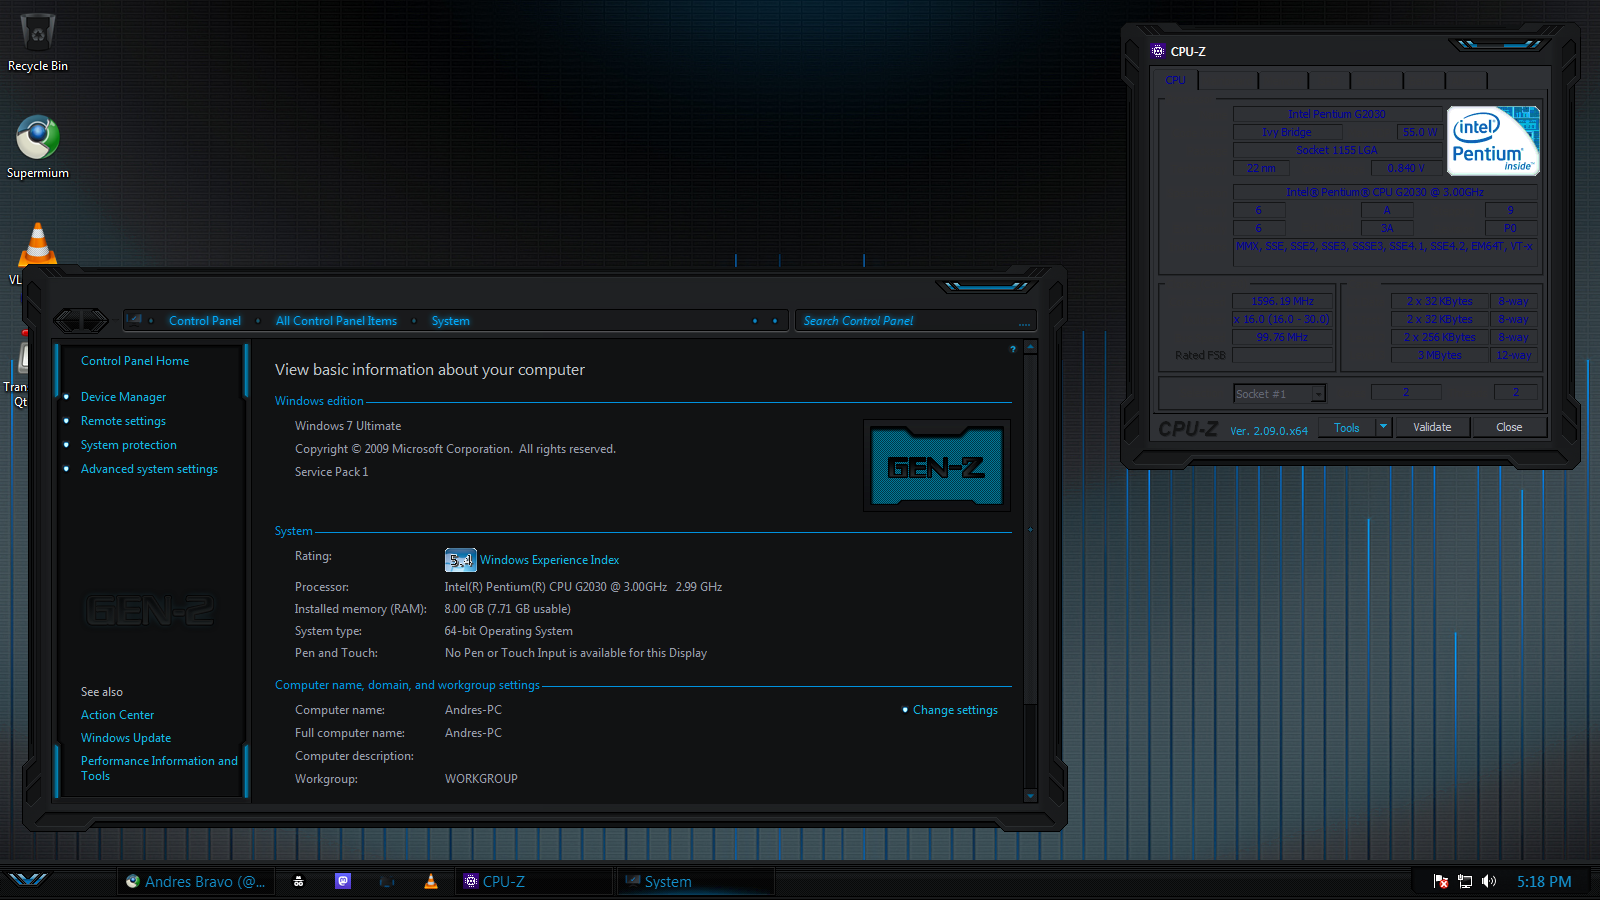
Task: Open Device Manager link
Action: [123, 397]
